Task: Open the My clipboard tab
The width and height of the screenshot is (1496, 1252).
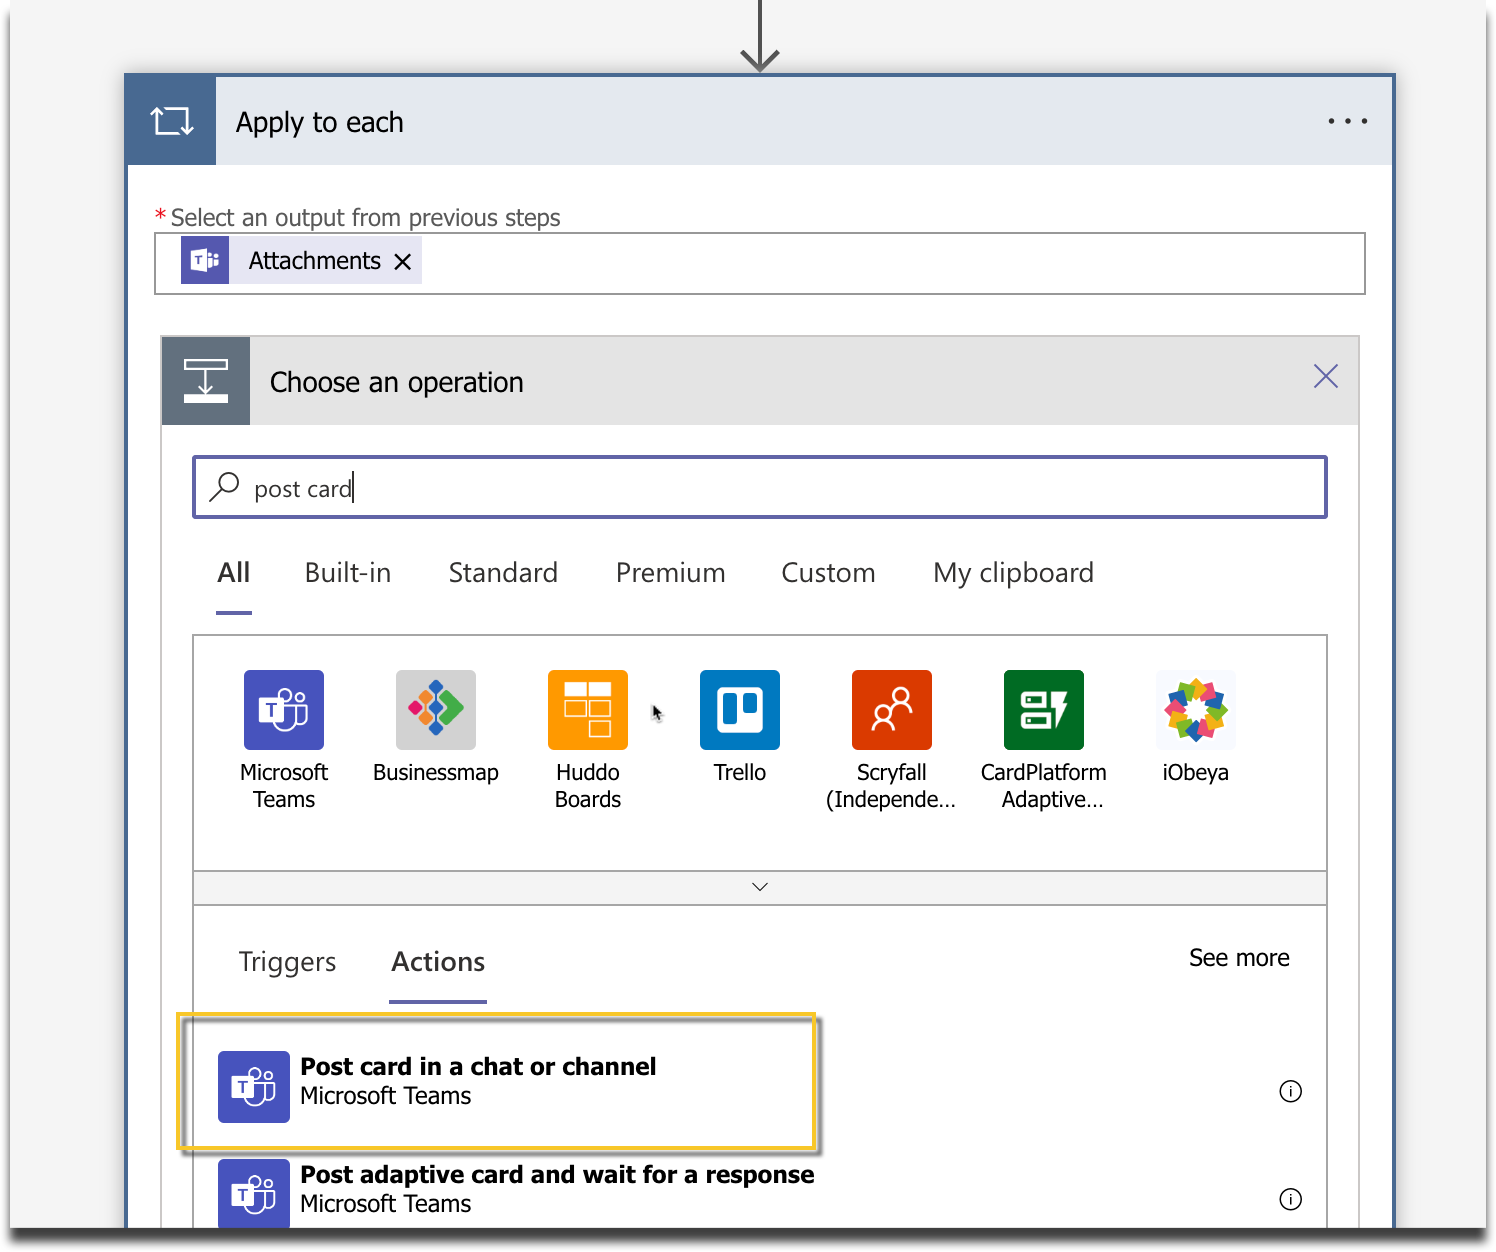Action: pos(1013,573)
